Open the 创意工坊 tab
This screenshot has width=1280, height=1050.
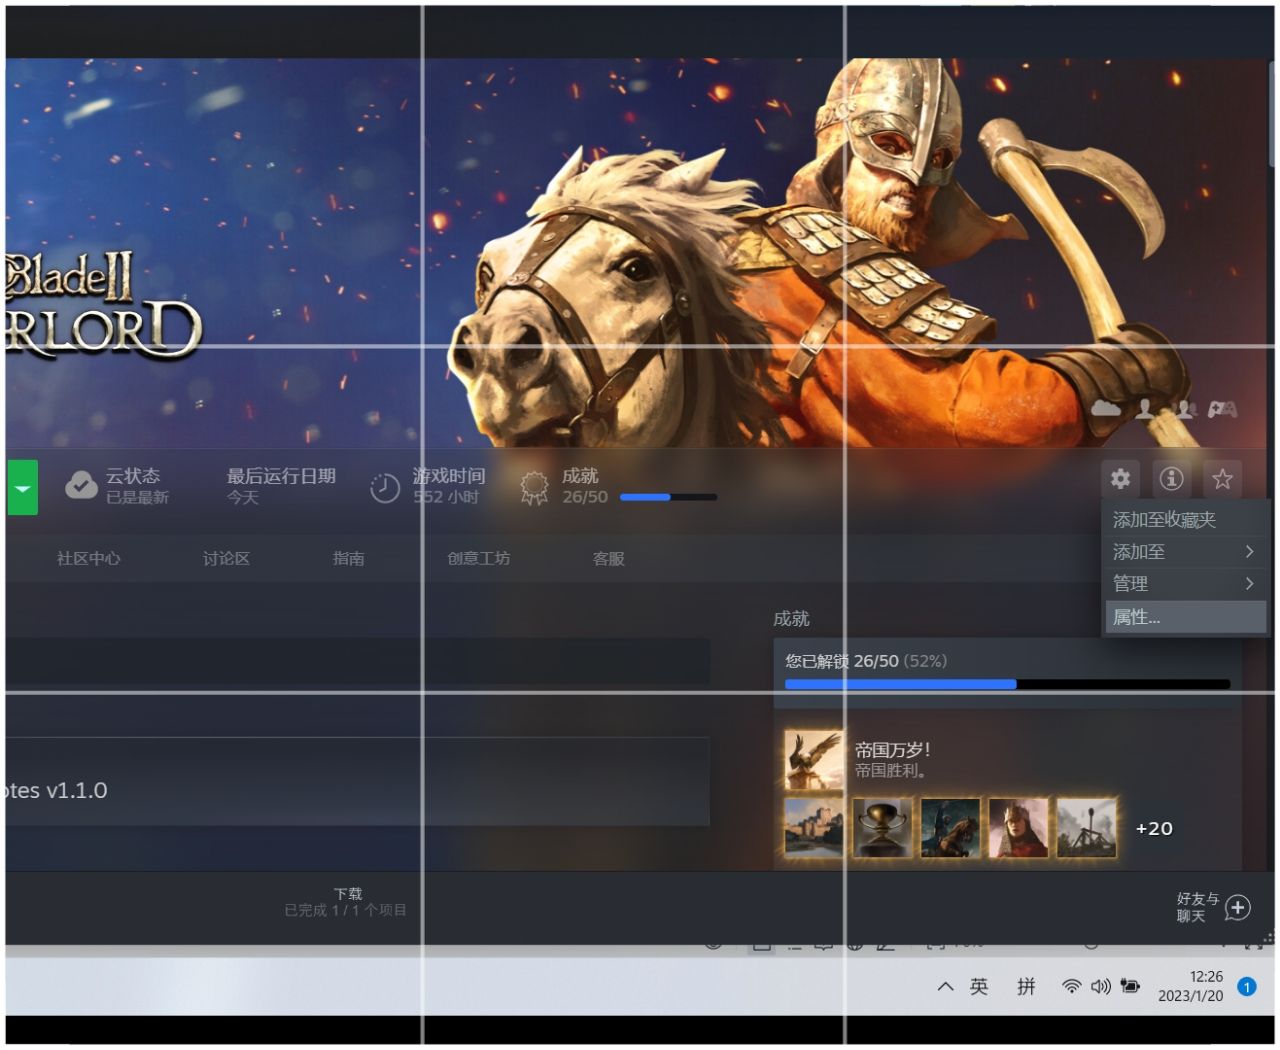(x=478, y=558)
